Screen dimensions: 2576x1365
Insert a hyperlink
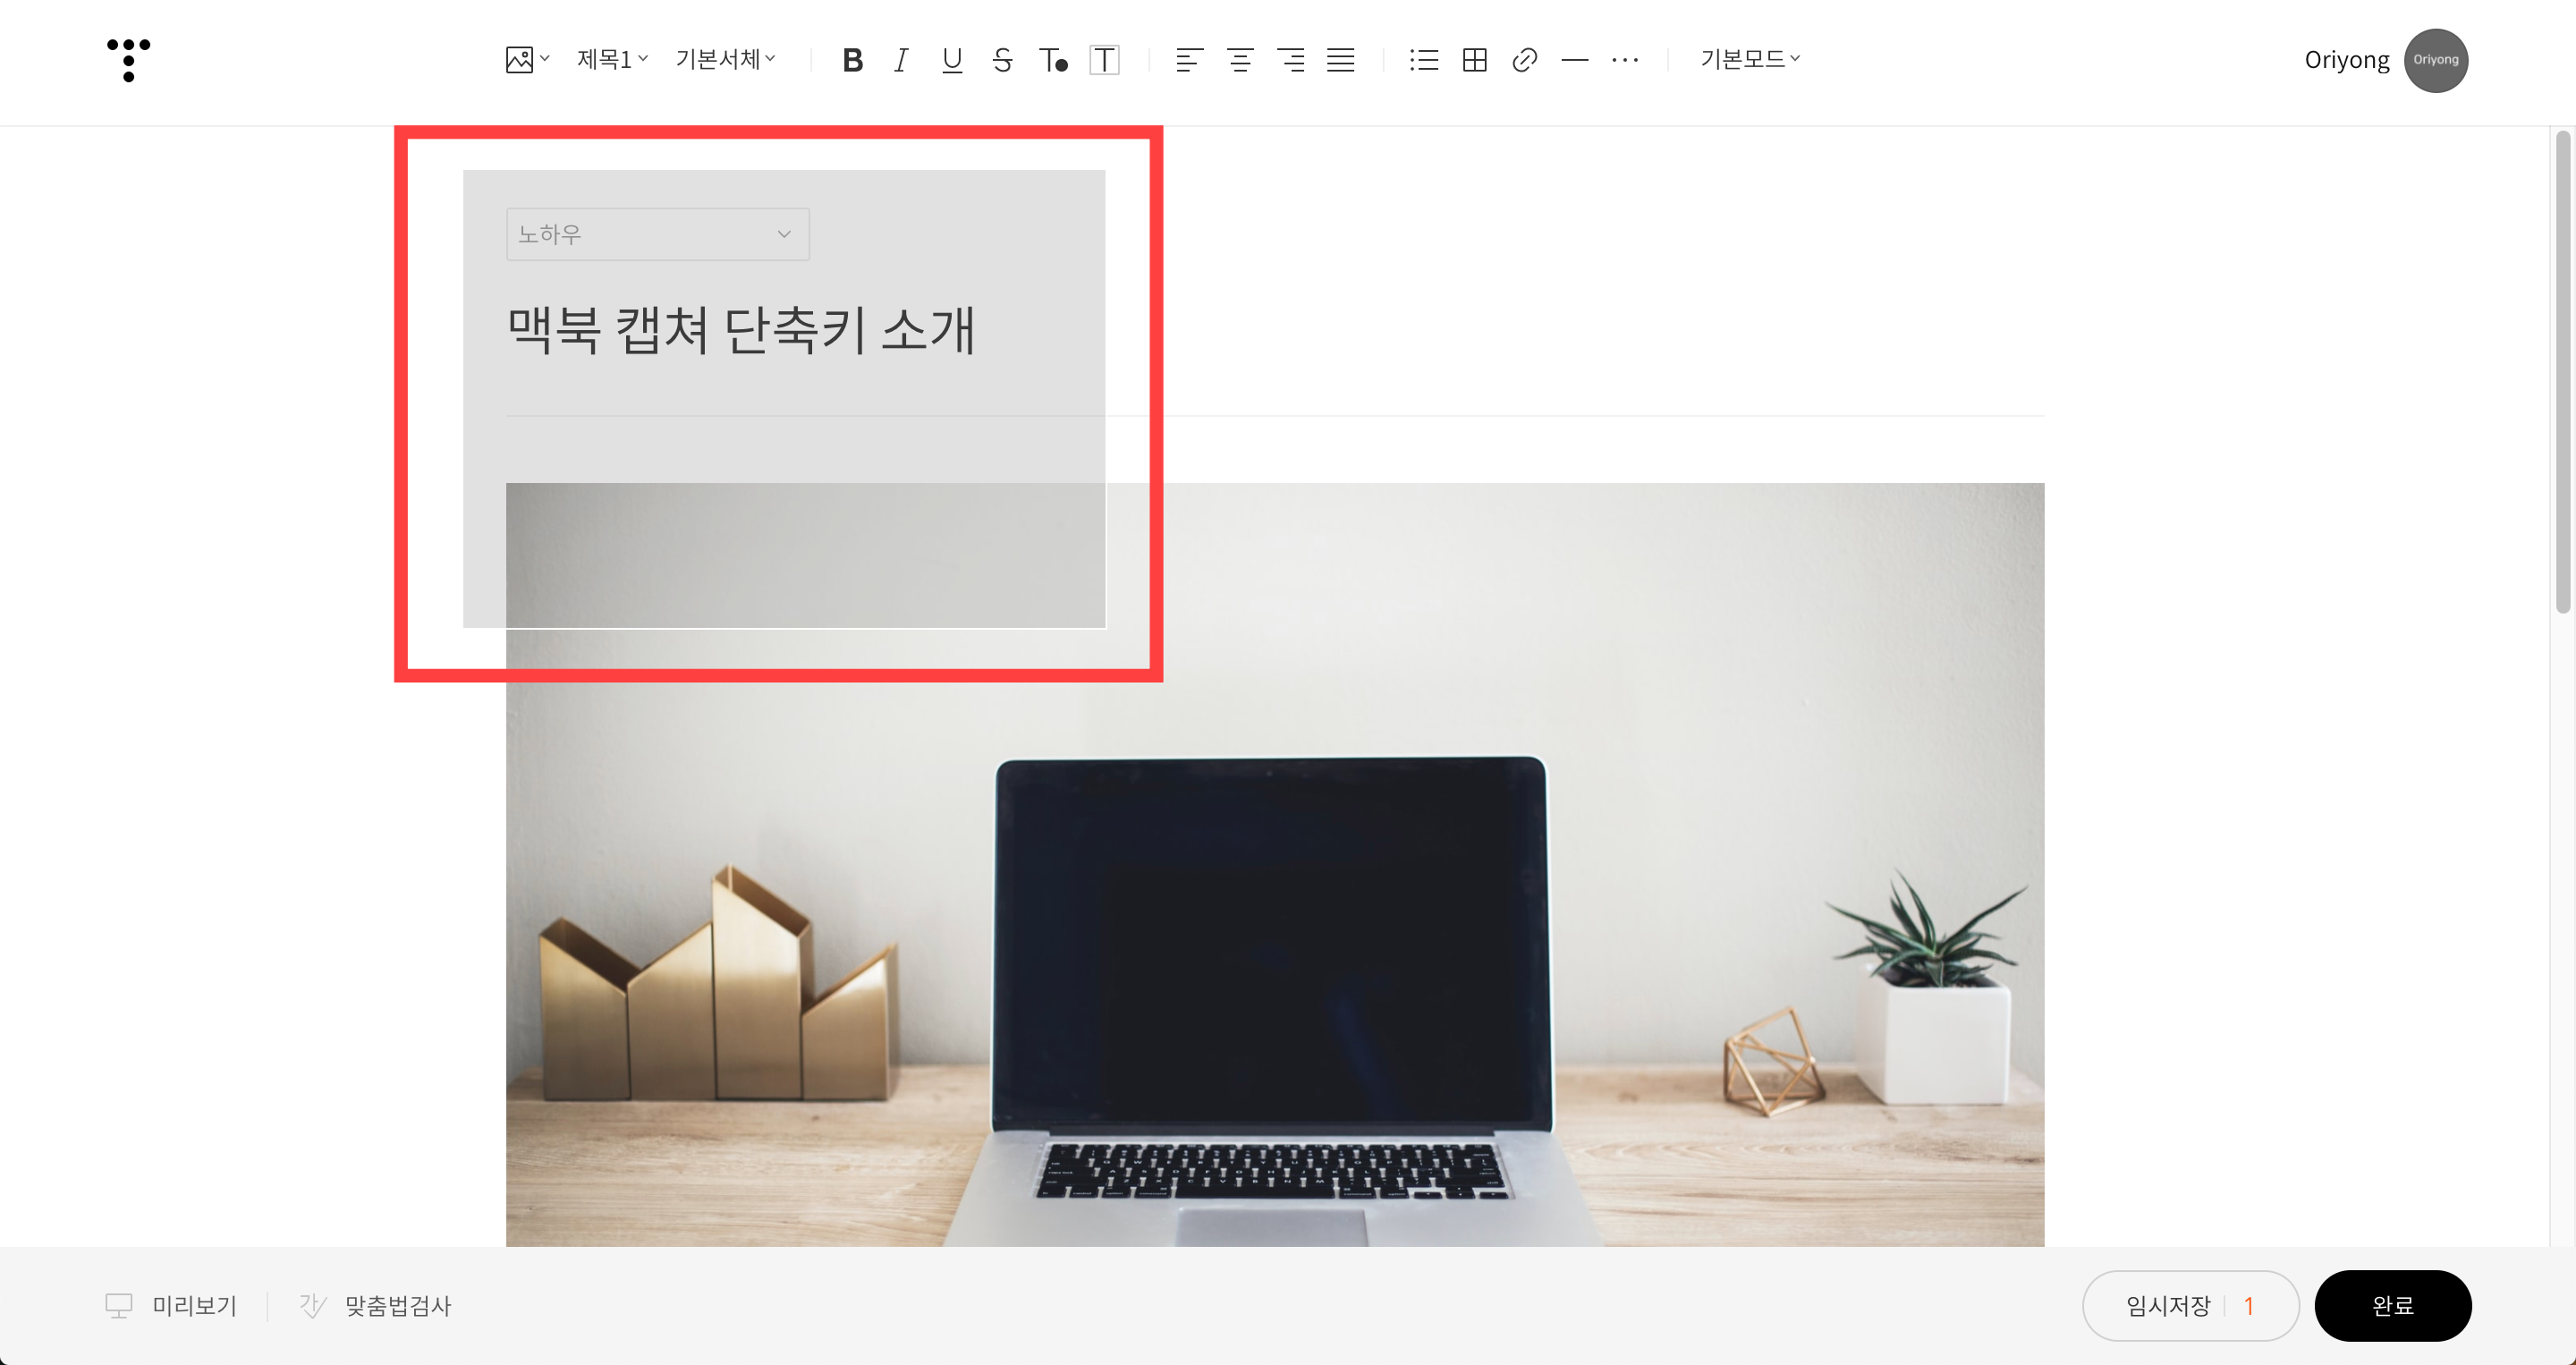tap(1524, 60)
